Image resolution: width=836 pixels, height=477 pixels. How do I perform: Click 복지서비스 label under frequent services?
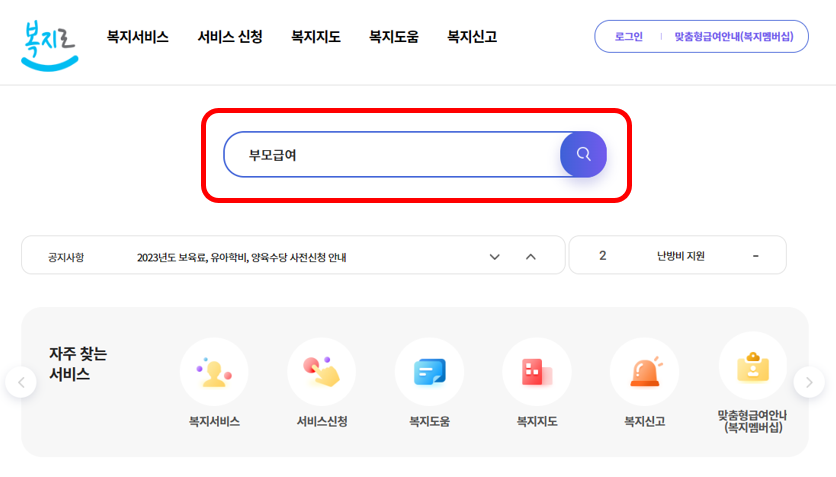pos(214,422)
